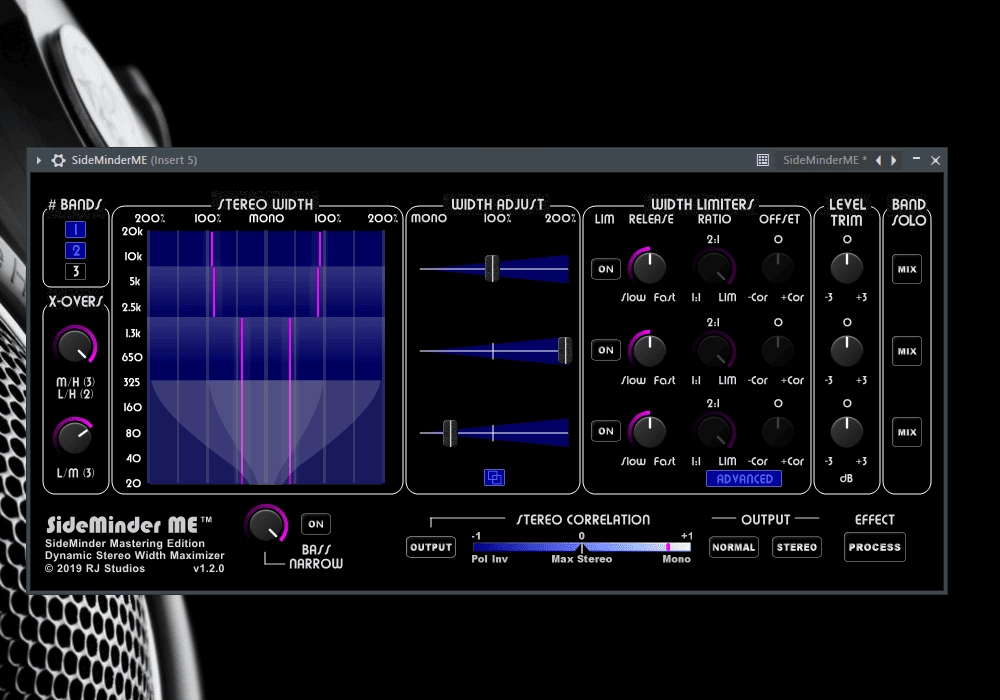The width and height of the screenshot is (1000, 700).
Task: Select 3 bands mode
Action: click(x=75, y=272)
